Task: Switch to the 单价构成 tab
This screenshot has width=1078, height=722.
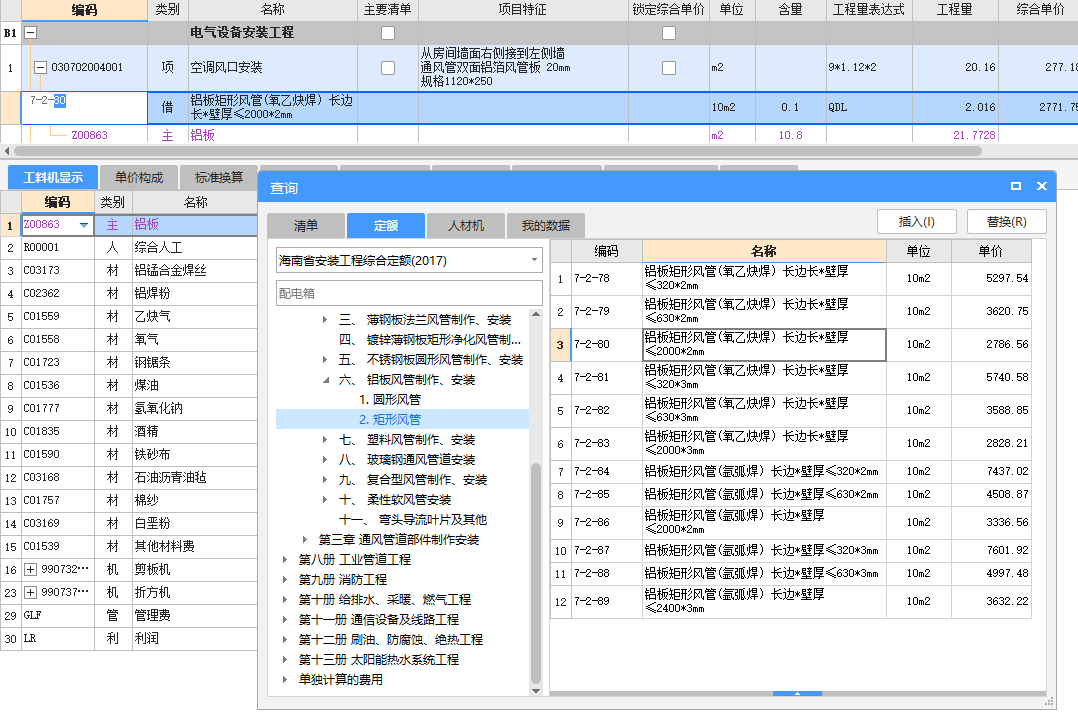Action: coord(139,177)
